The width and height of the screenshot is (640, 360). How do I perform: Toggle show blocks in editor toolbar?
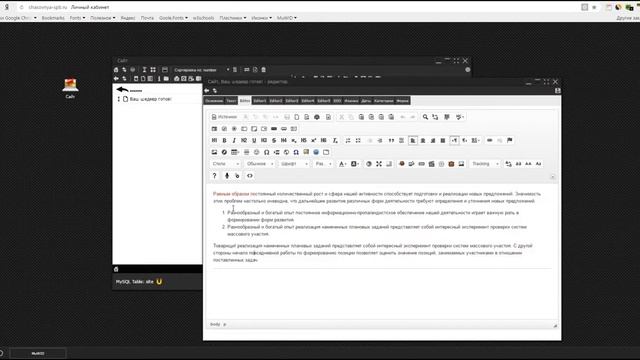click(389, 164)
